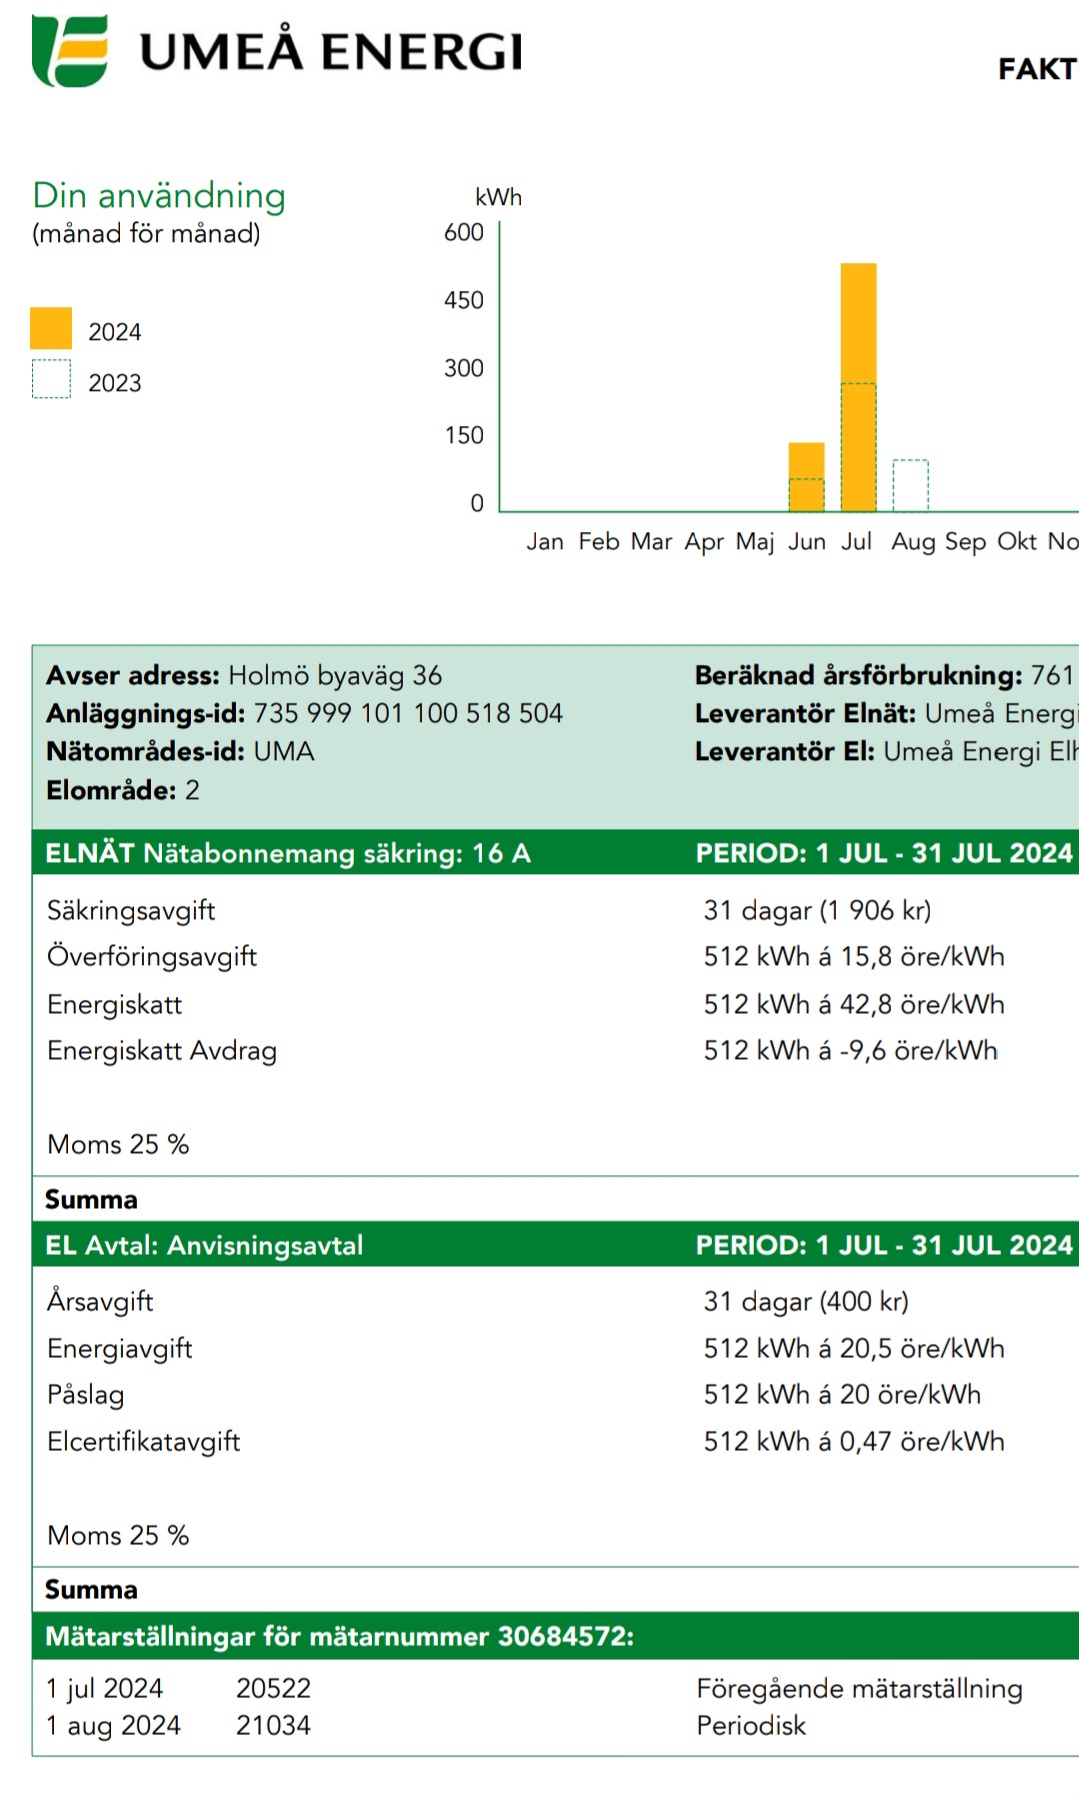The image size is (1079, 1797).
Task: Click the Säkringsavgift row label
Action: (x=131, y=910)
